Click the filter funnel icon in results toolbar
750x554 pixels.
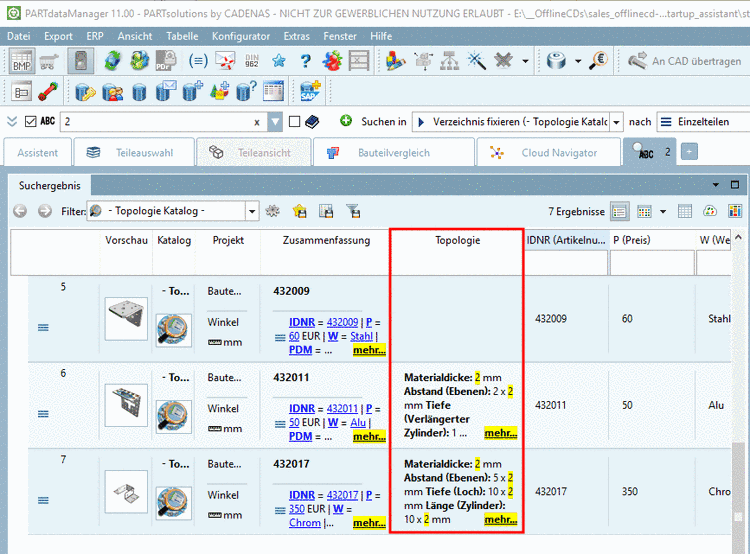[353, 211]
